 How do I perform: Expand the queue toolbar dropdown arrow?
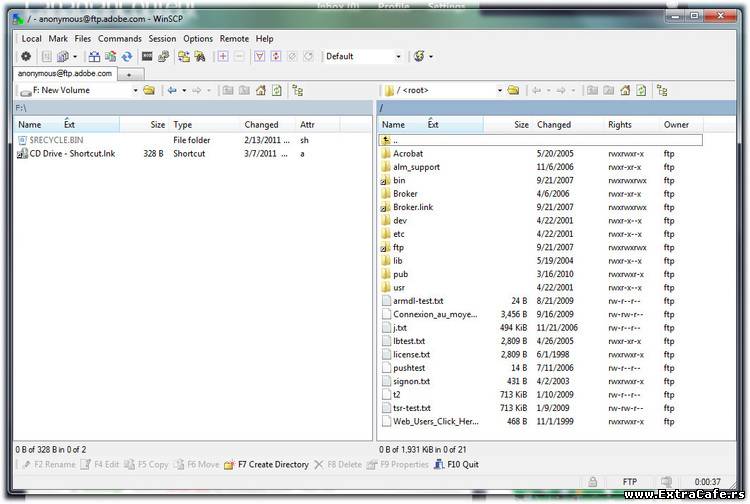pyautogui.click(x=75, y=56)
